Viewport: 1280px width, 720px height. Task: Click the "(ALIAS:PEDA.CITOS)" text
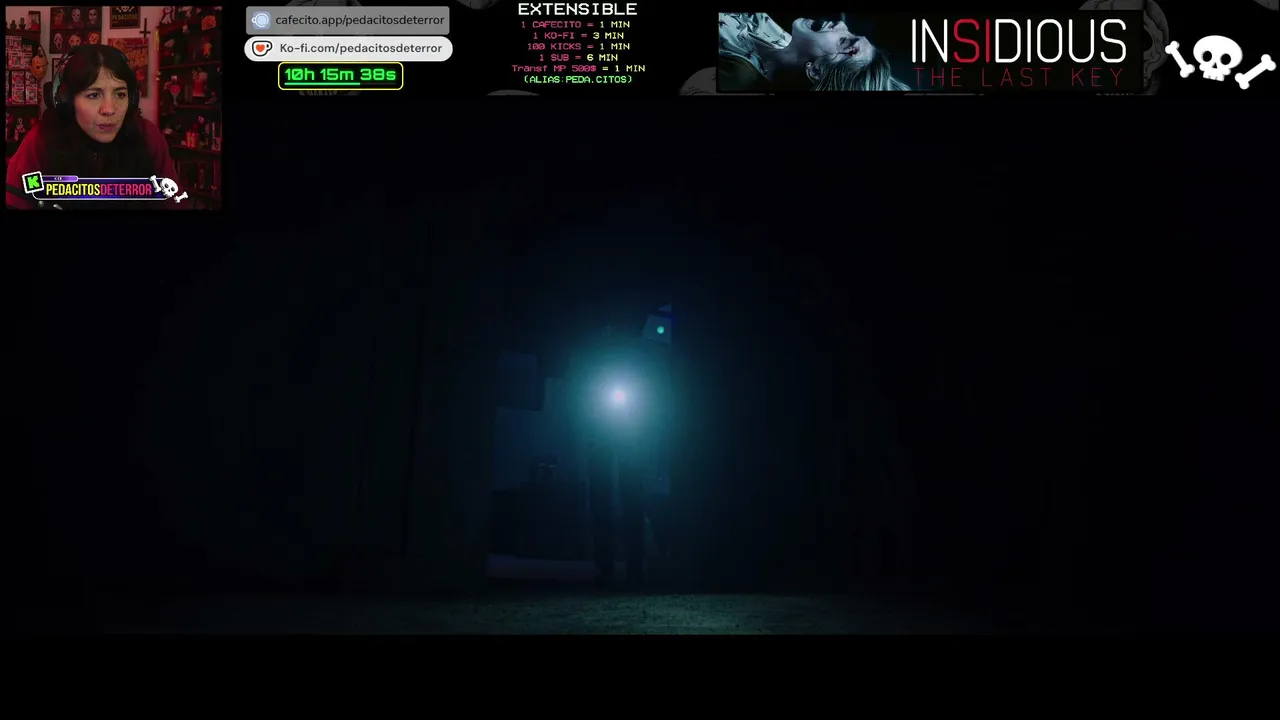click(578, 80)
